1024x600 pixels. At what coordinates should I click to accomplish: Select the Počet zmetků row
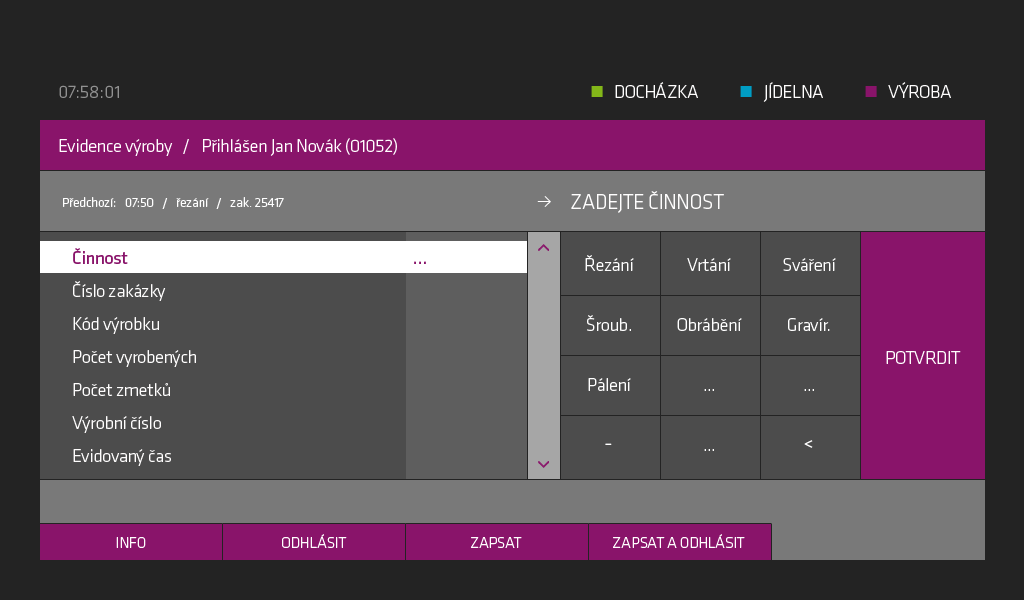[x=283, y=390]
